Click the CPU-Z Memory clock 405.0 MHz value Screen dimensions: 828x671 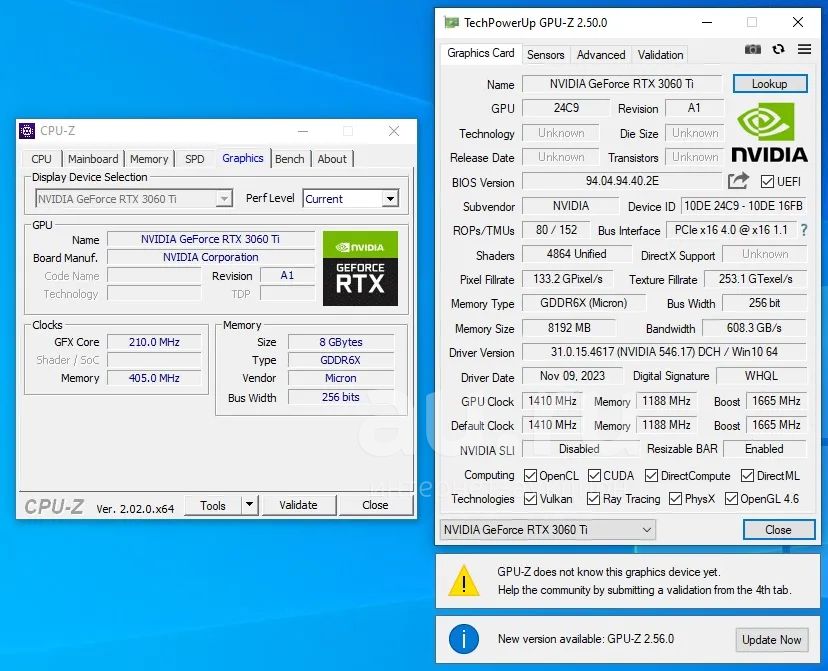[x=154, y=378]
